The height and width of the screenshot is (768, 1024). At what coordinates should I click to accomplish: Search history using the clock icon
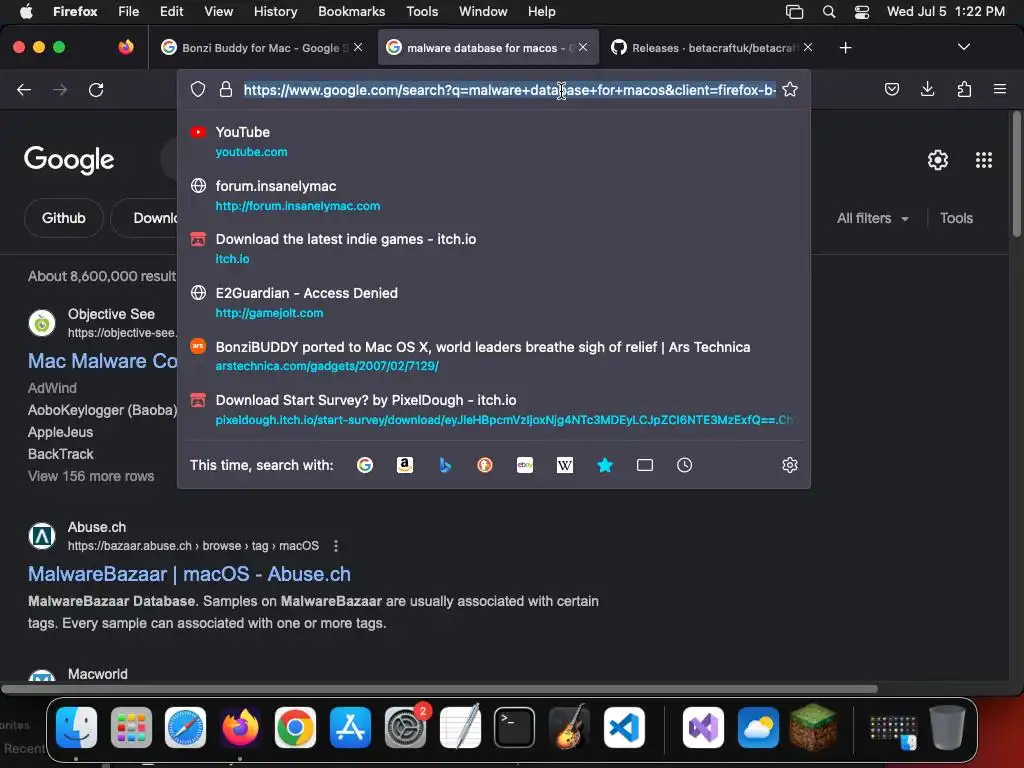pyautogui.click(x=684, y=465)
